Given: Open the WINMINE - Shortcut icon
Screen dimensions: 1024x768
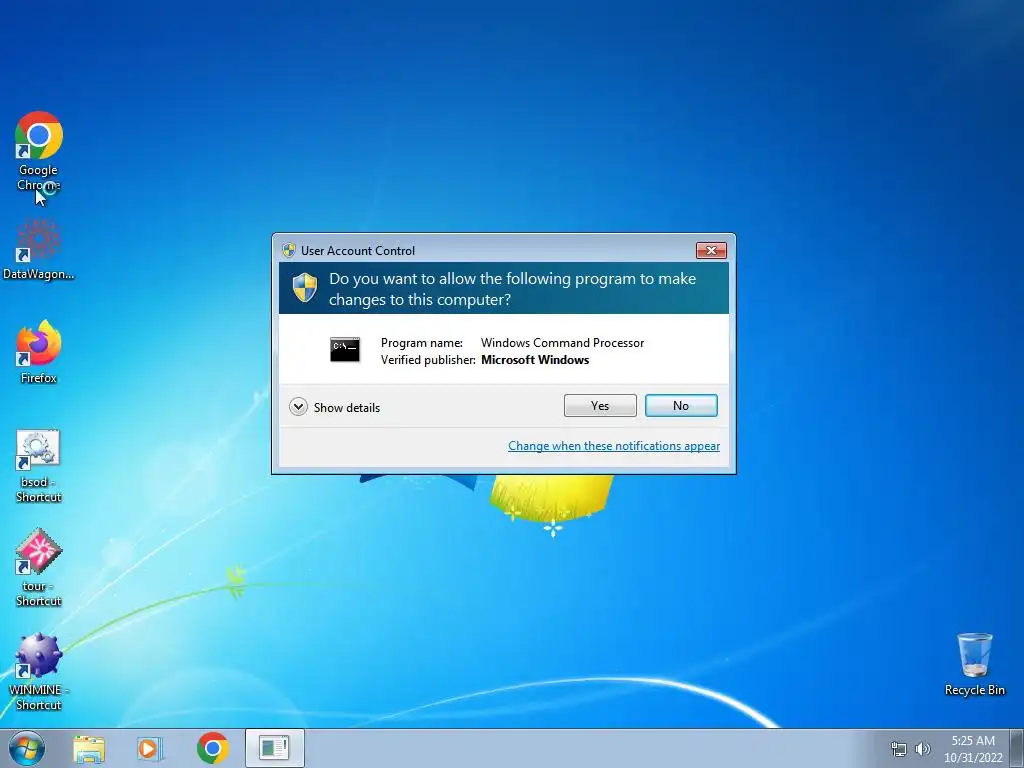Looking at the screenshot, I should point(39,671).
